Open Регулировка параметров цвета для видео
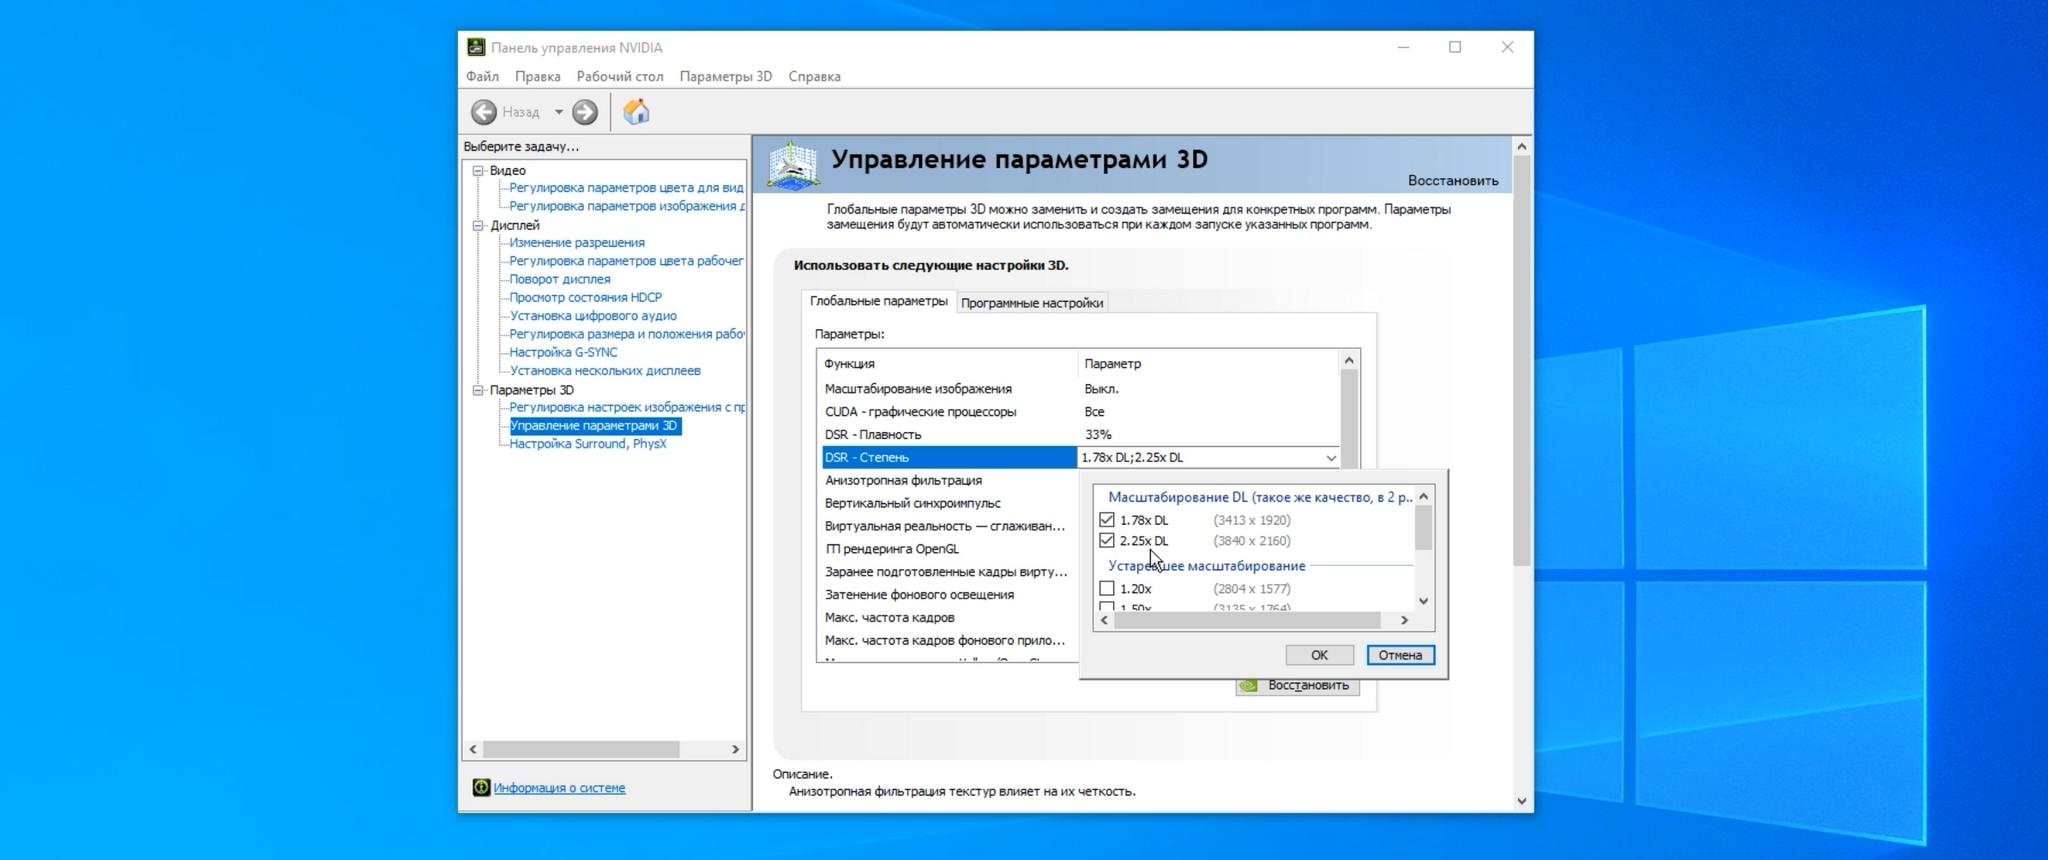The height and width of the screenshot is (860, 2048). coord(626,188)
